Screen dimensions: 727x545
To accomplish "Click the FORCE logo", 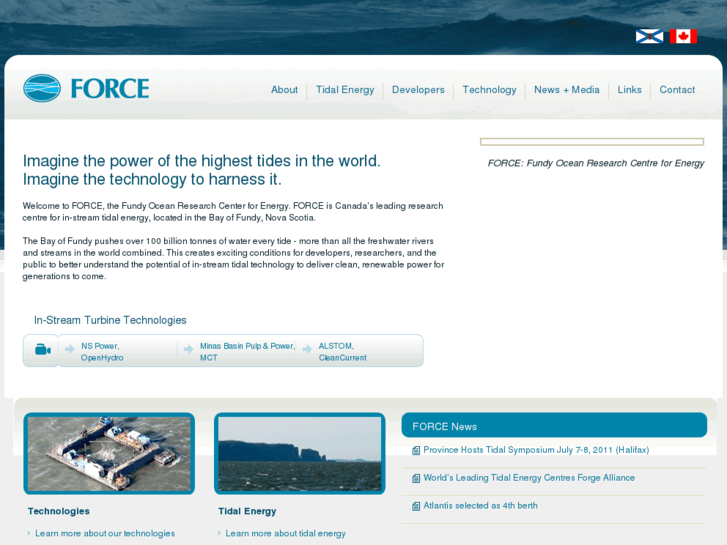I will 86,88.
